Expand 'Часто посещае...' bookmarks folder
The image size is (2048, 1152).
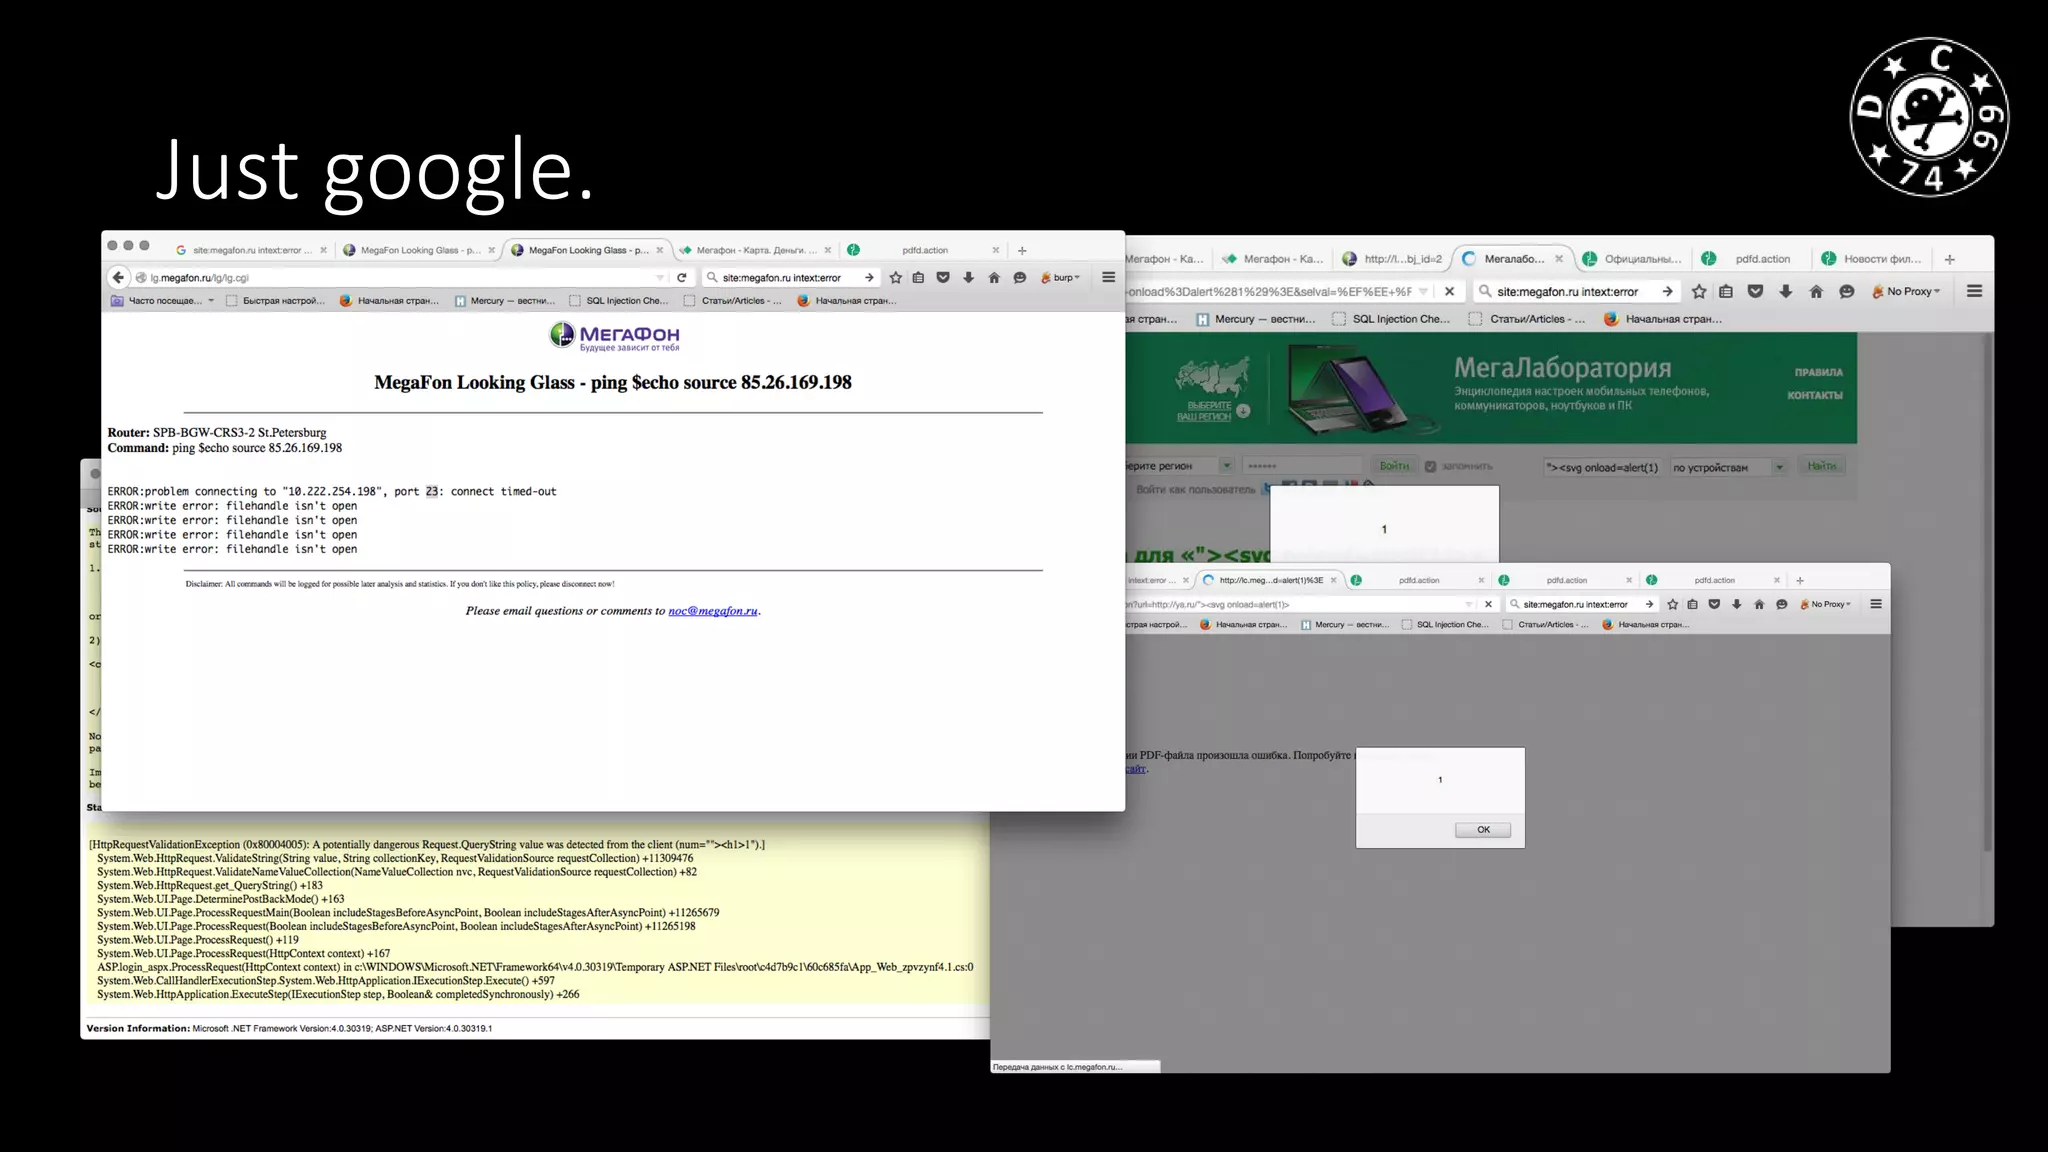click(163, 300)
